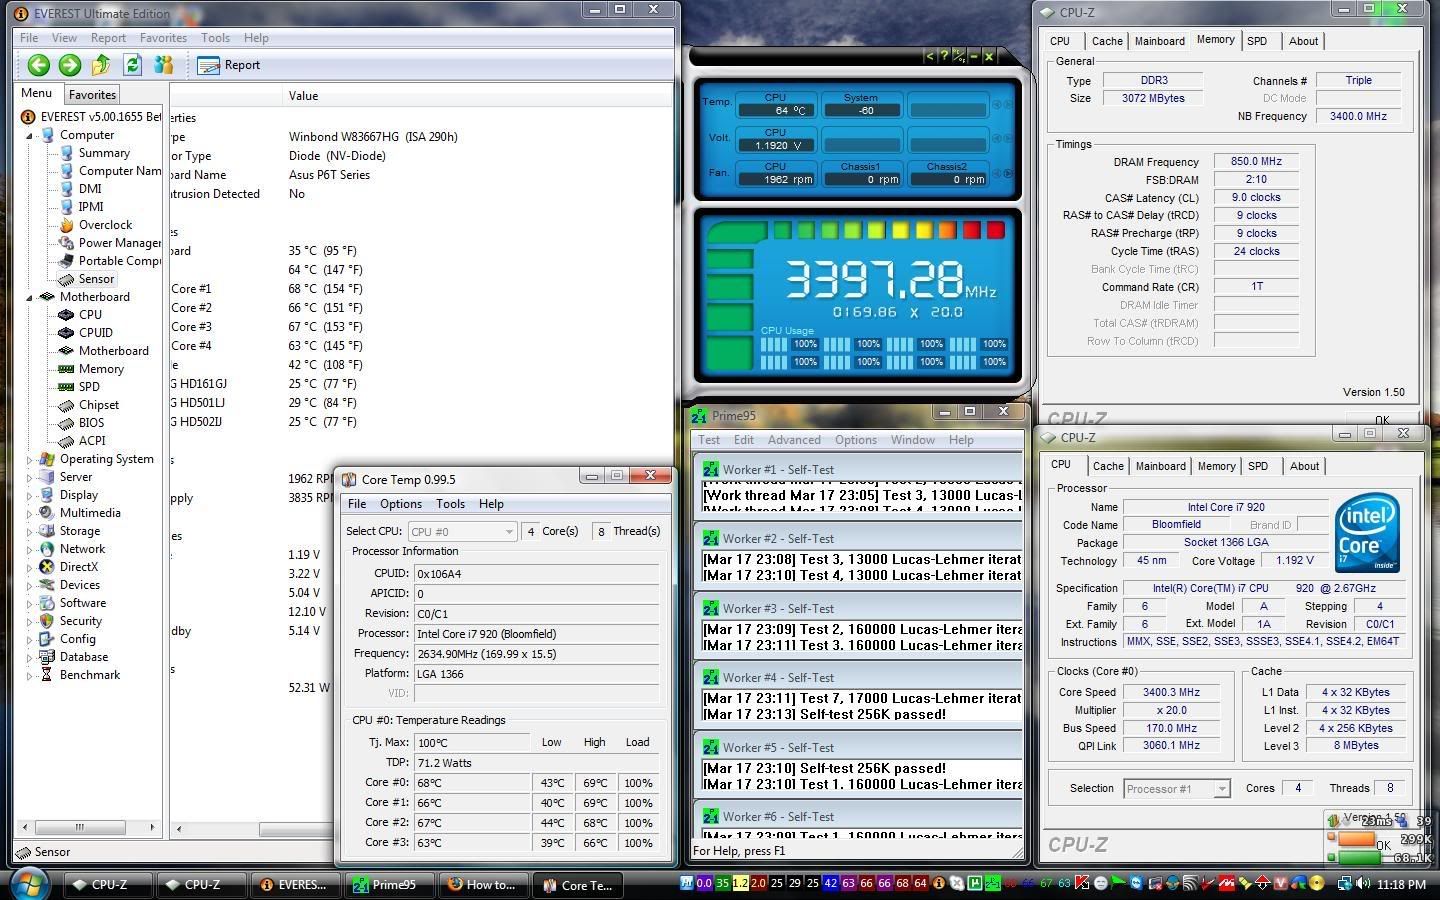Switch to the Favorites tab in EVEREST sidebar
Screen dimensions: 1440x900
[92, 94]
